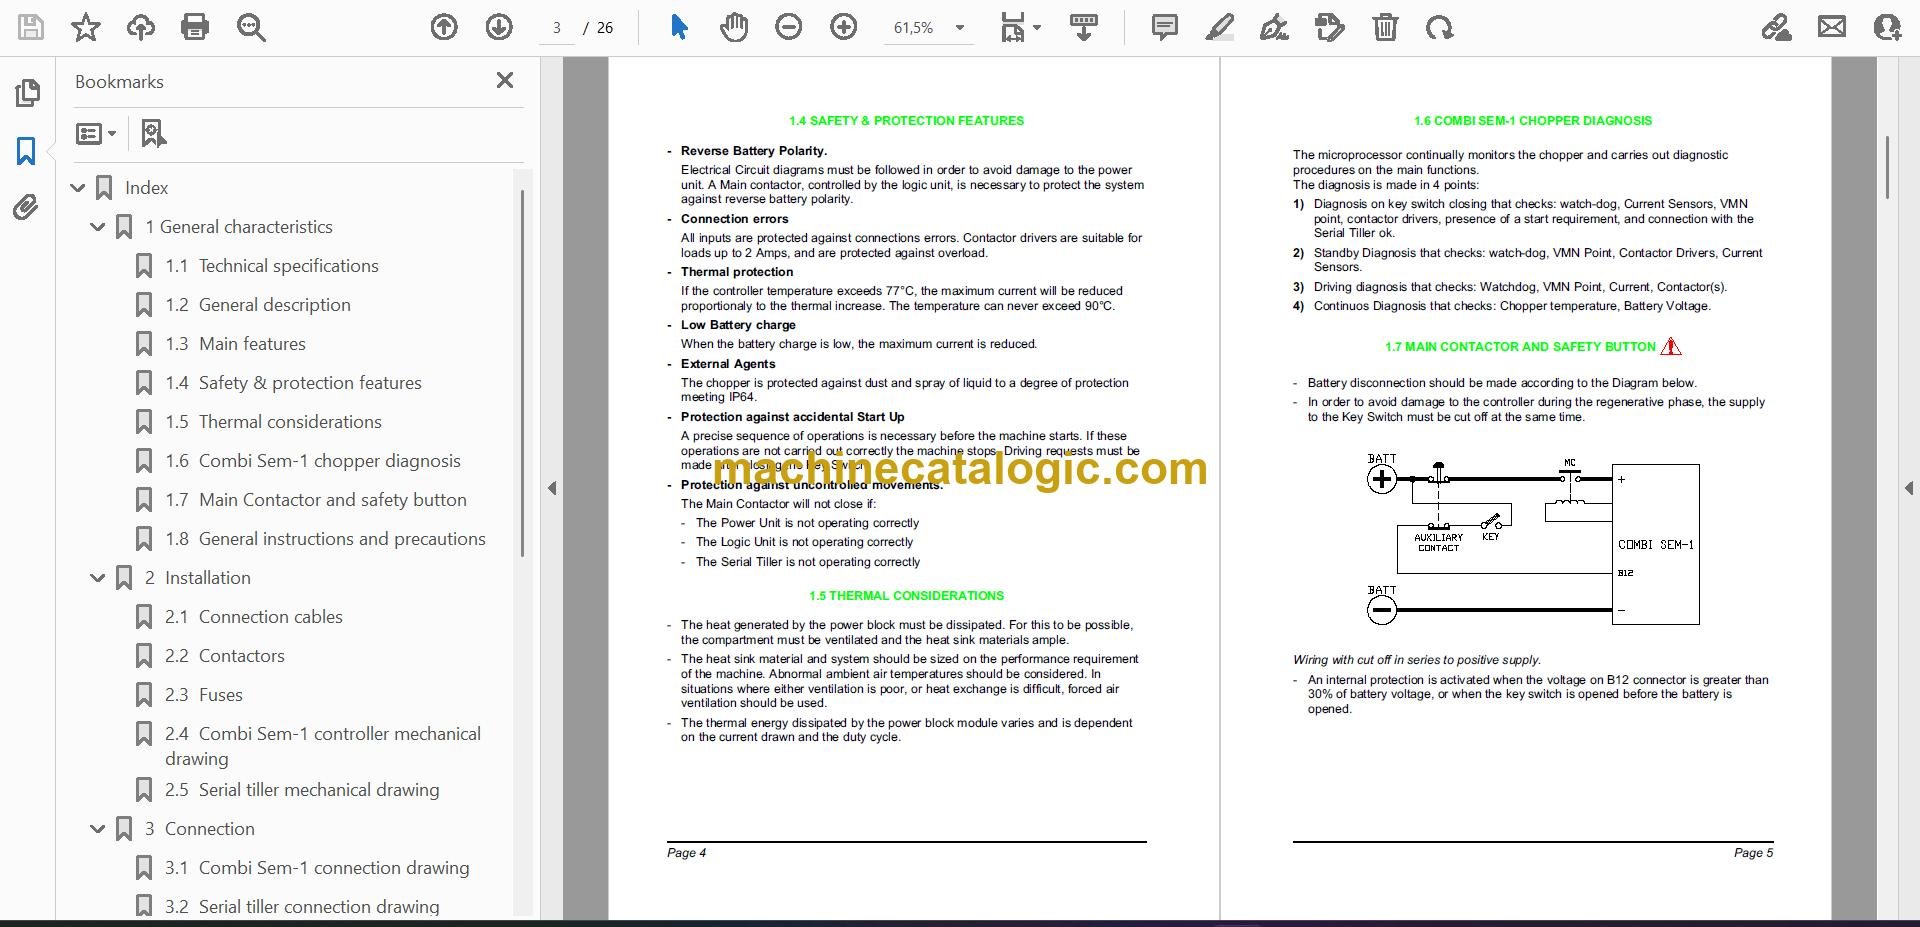Select bookmark 1.4 Safety & protection features
Viewport: 1920px width, 927px height.
tap(294, 383)
